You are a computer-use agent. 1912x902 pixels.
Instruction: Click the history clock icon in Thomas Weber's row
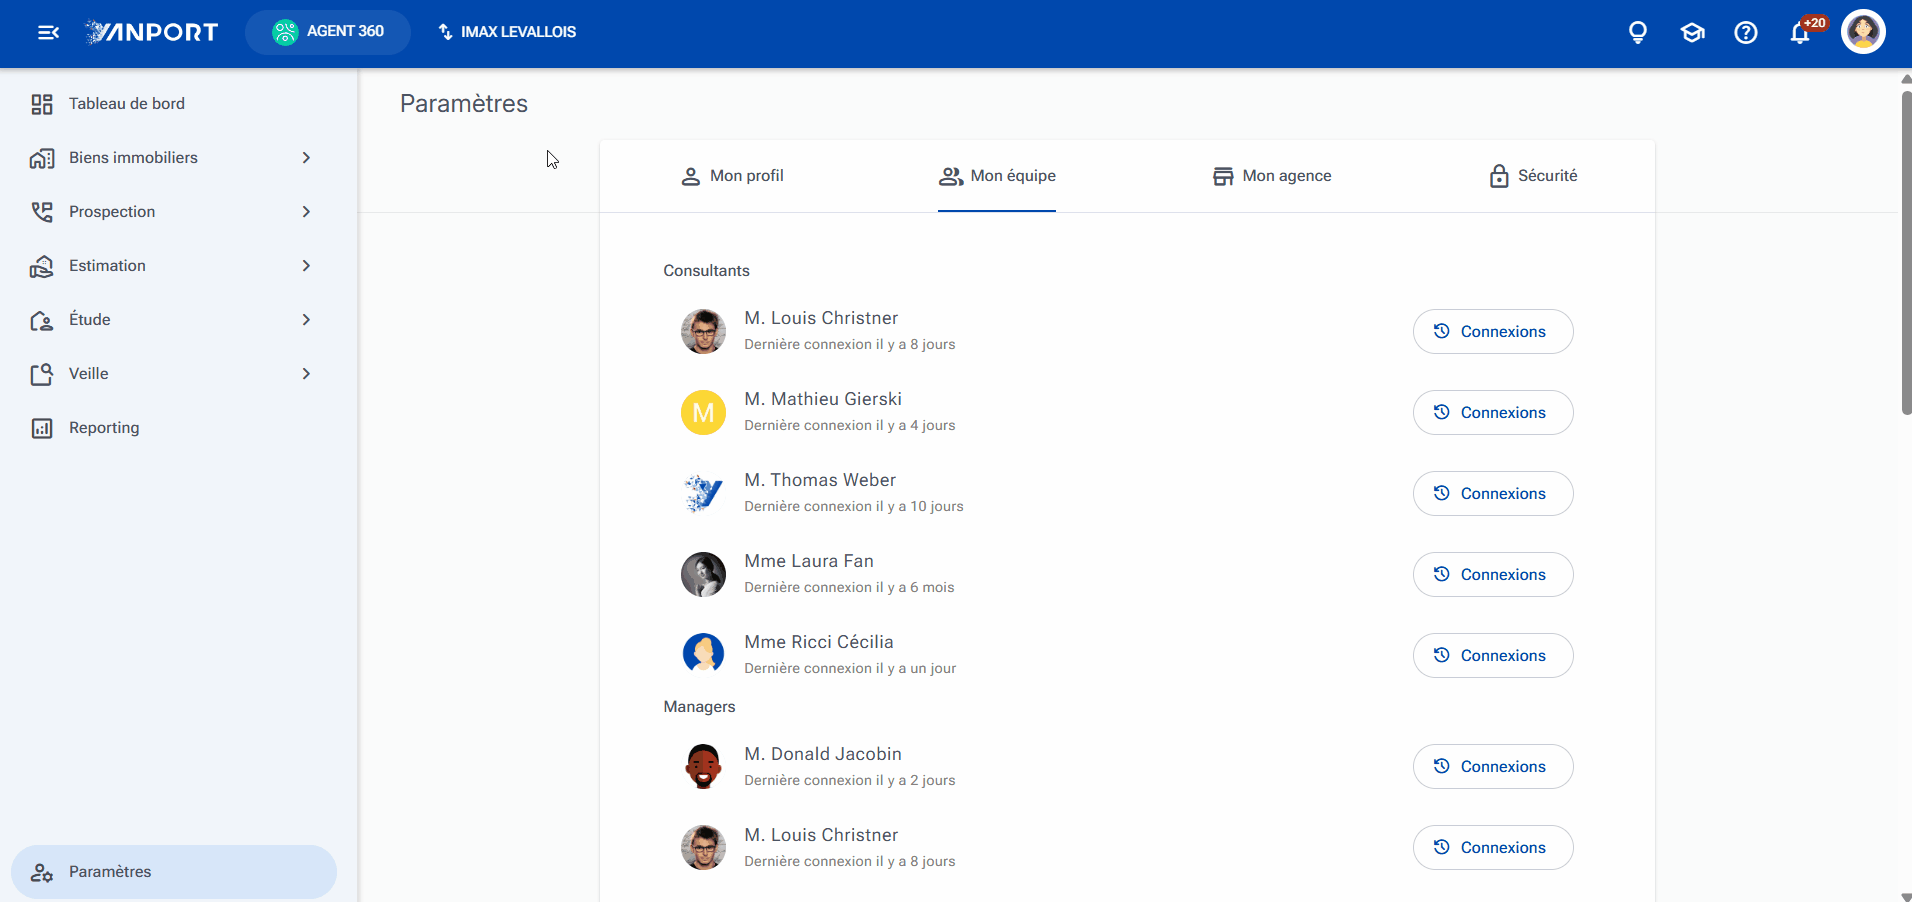pyautogui.click(x=1441, y=493)
